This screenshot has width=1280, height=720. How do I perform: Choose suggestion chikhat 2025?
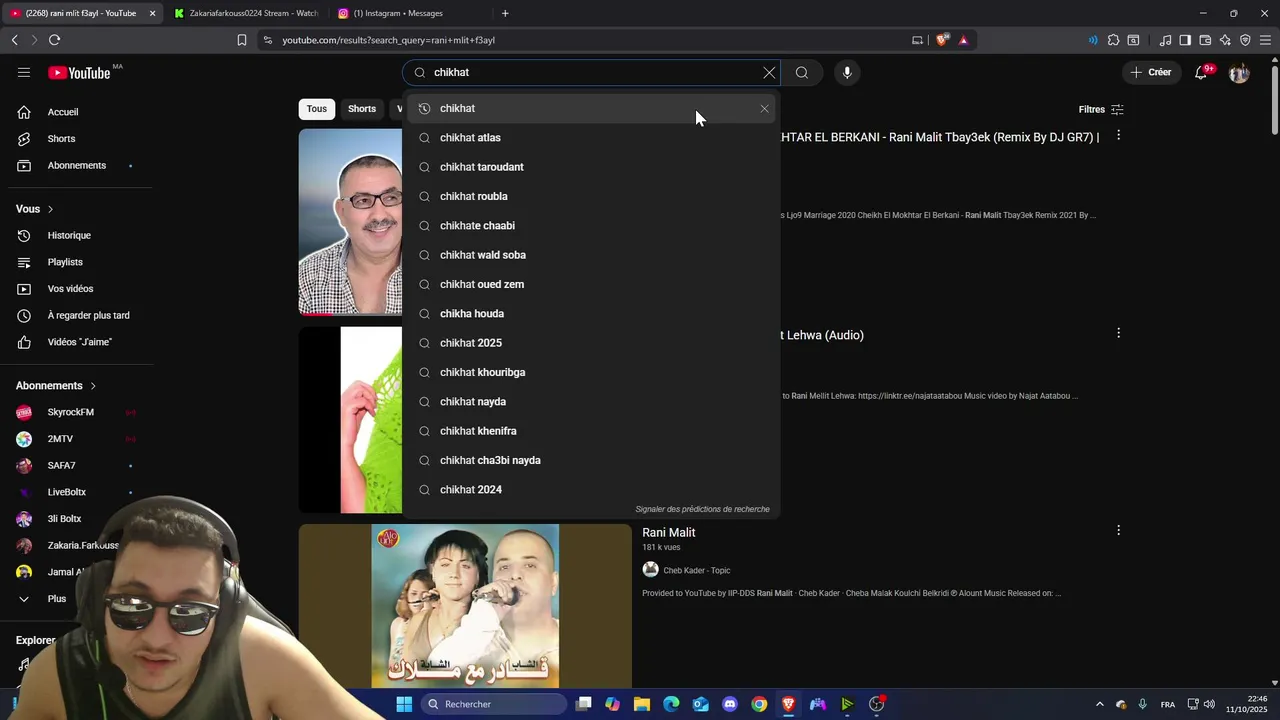coord(590,343)
